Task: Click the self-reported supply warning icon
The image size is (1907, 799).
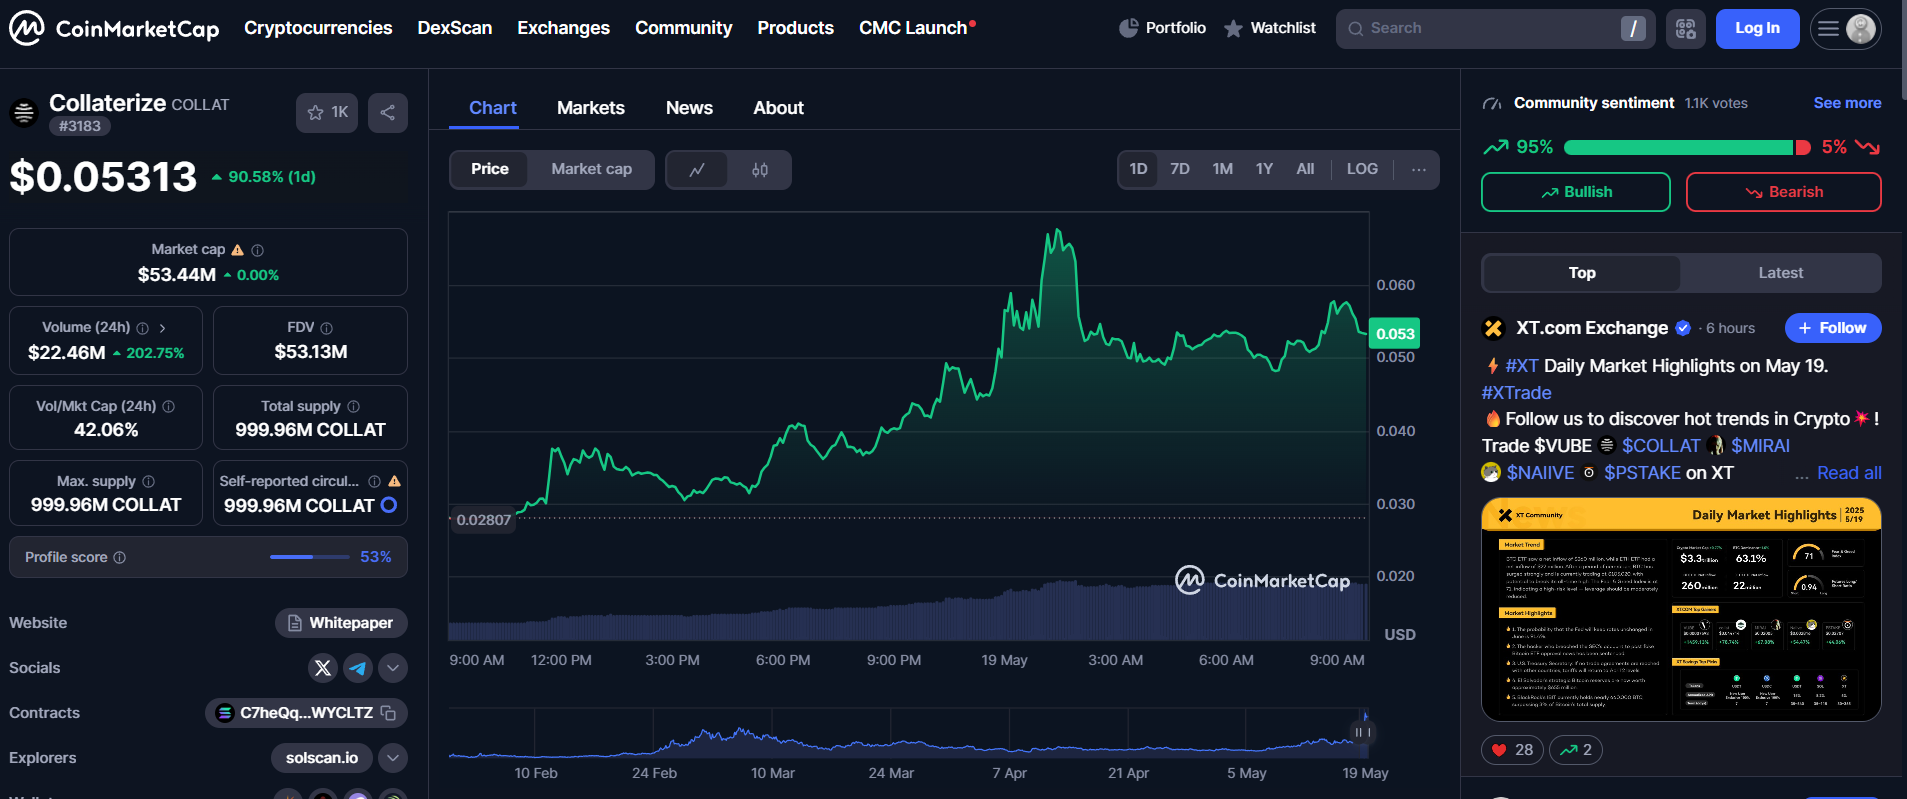Action: tap(395, 482)
